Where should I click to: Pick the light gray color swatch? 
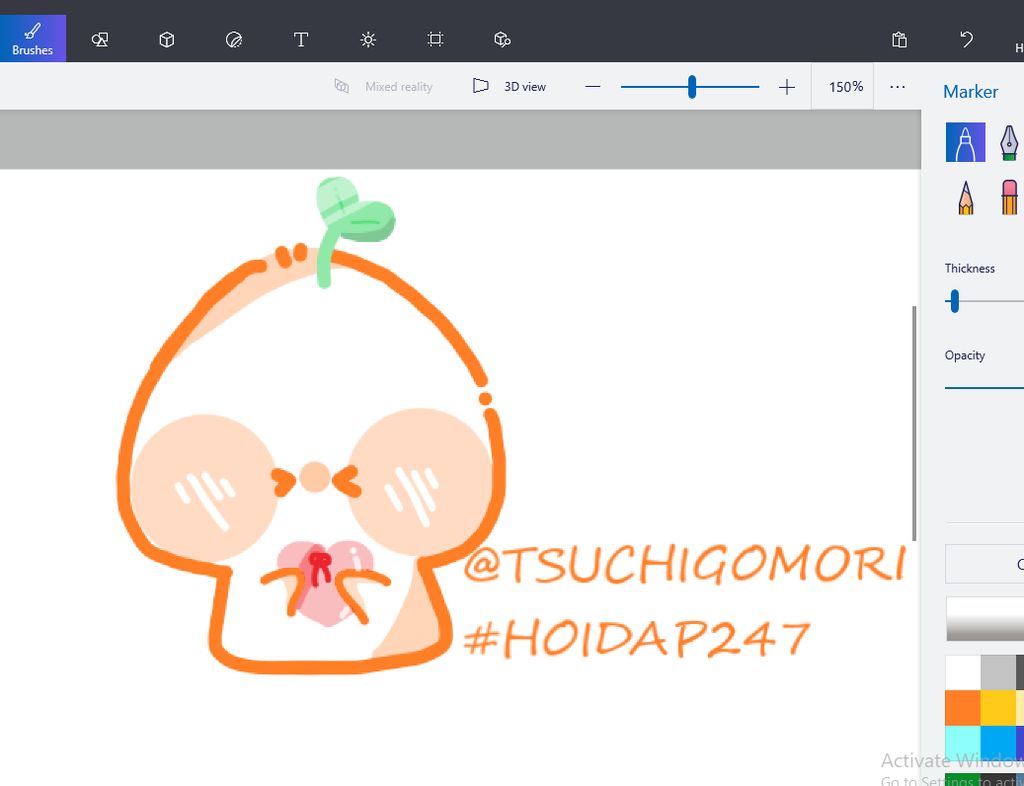pyautogui.click(x=998, y=673)
